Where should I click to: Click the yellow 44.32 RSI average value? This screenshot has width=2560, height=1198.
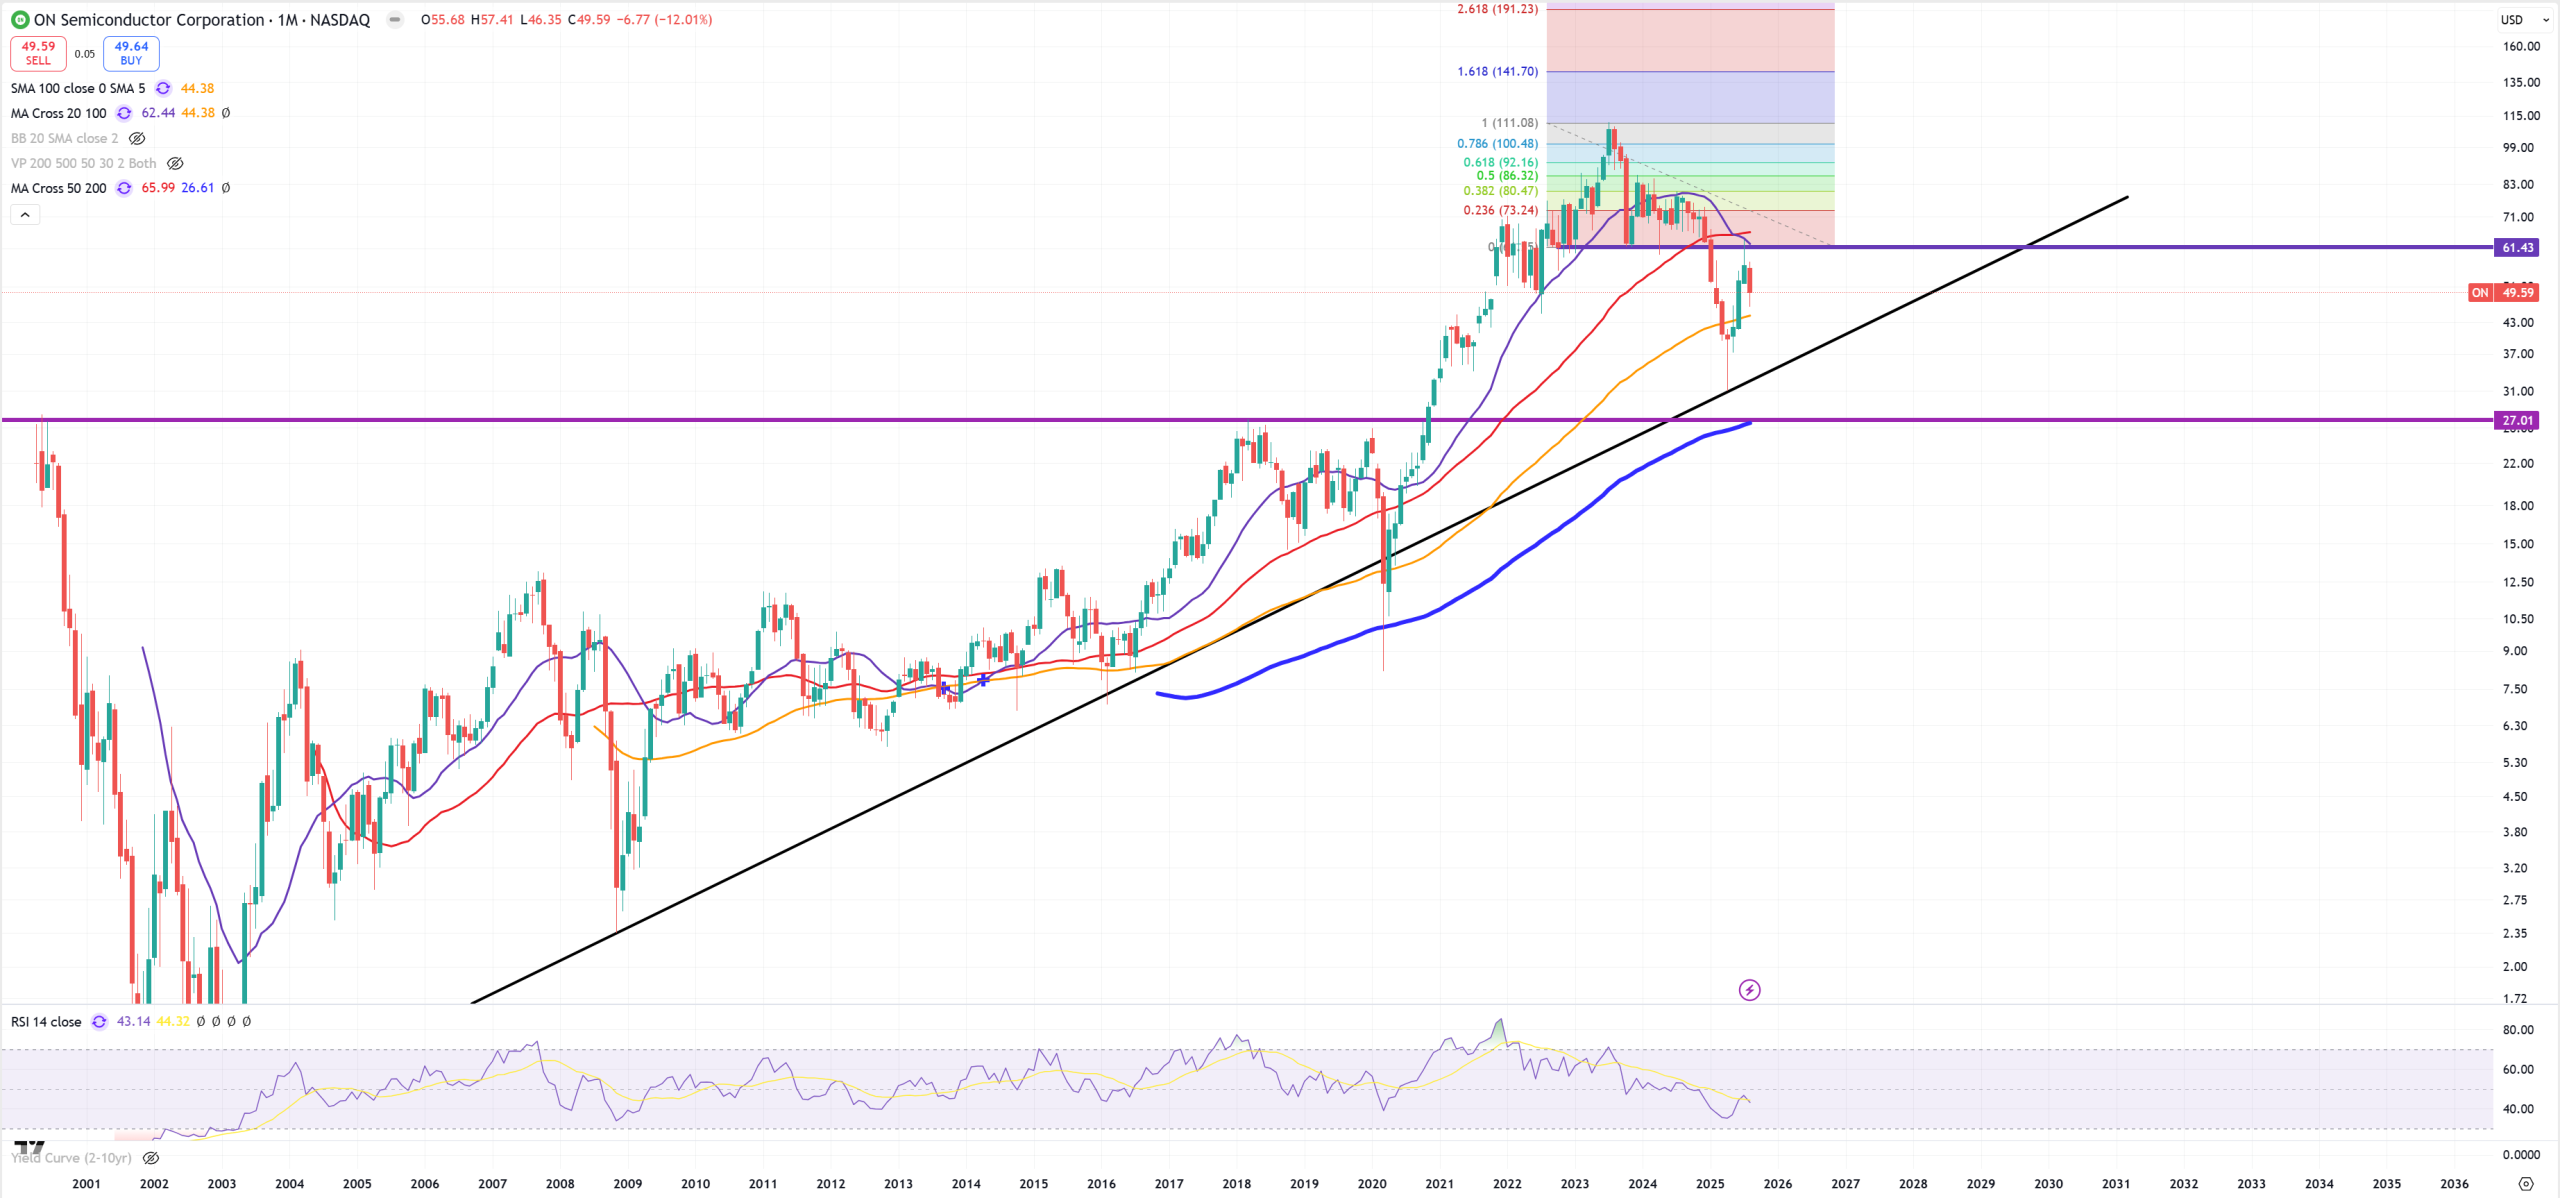click(173, 1021)
